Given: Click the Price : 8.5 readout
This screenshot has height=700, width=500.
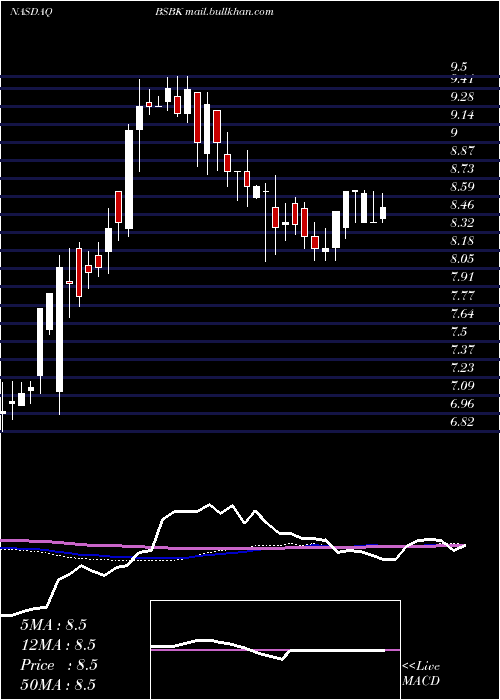Looking at the screenshot, I should [58, 665].
